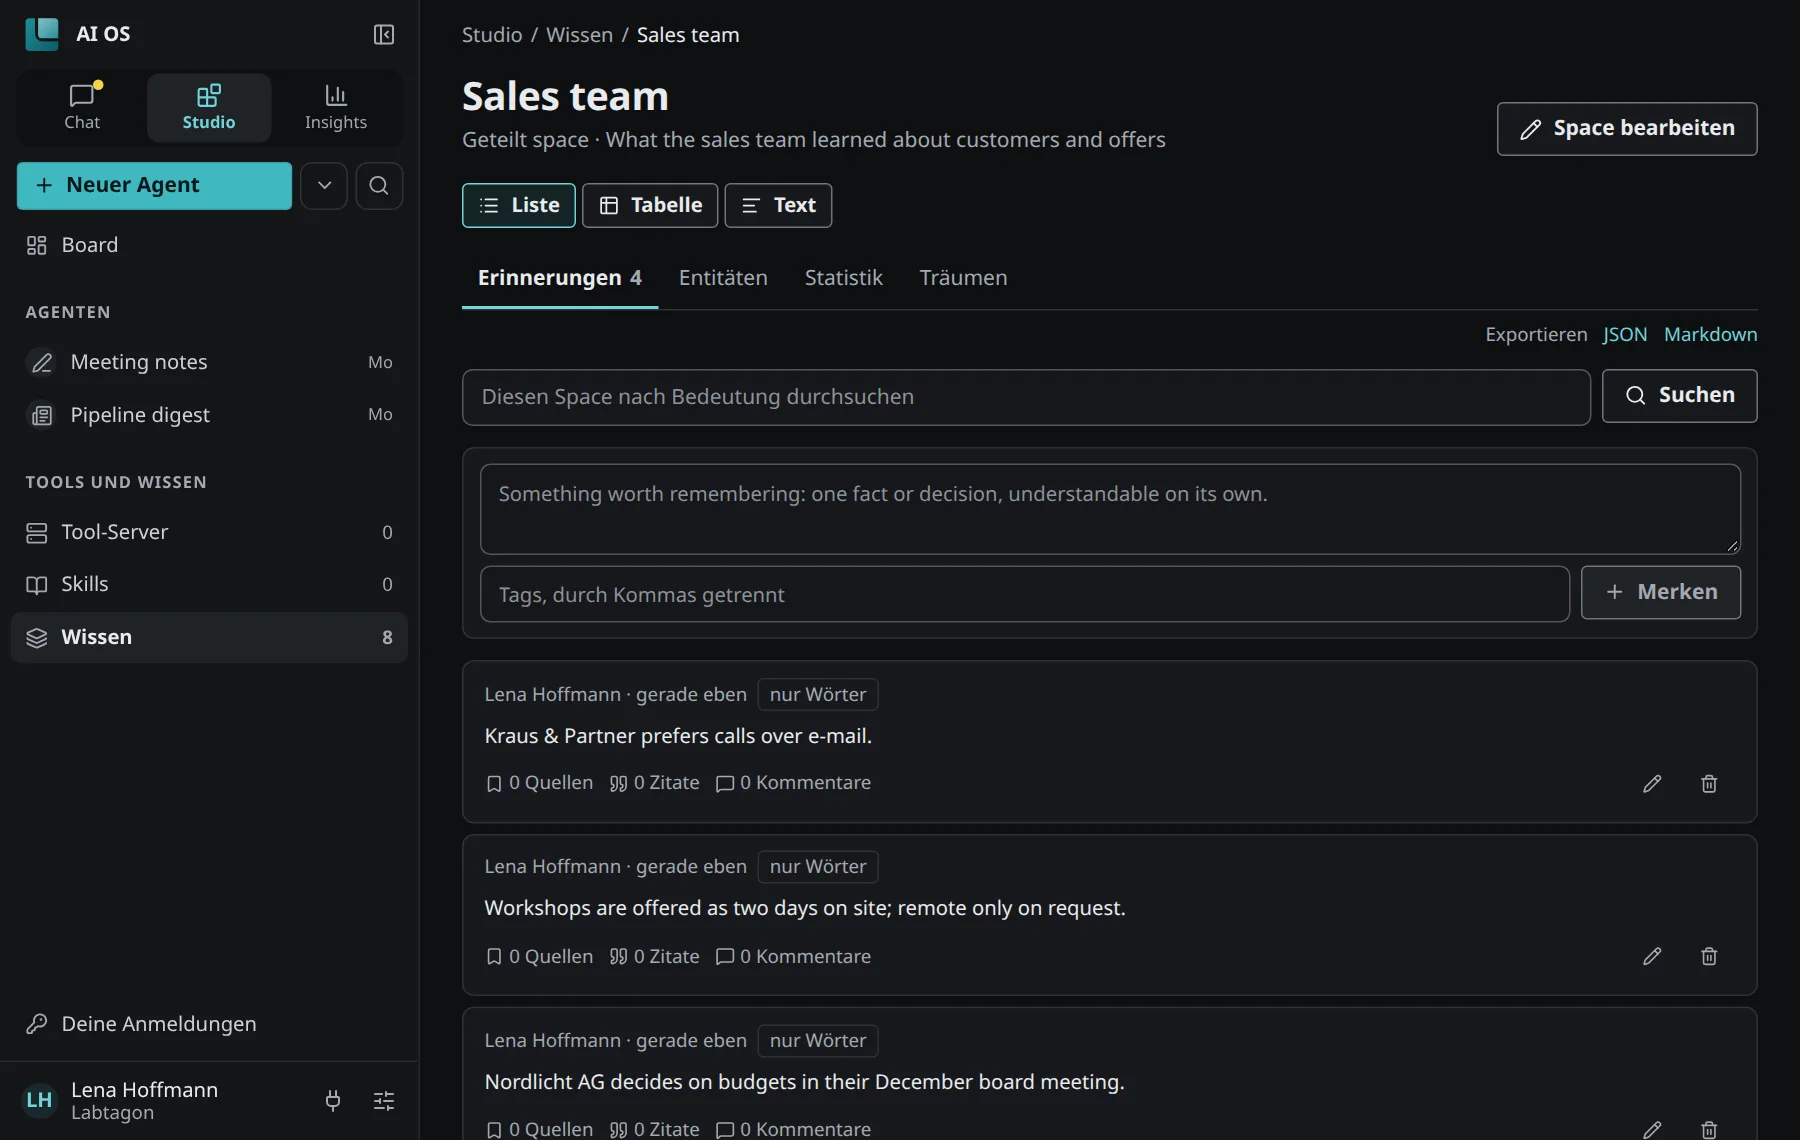Open the Träumen tab

[963, 278]
